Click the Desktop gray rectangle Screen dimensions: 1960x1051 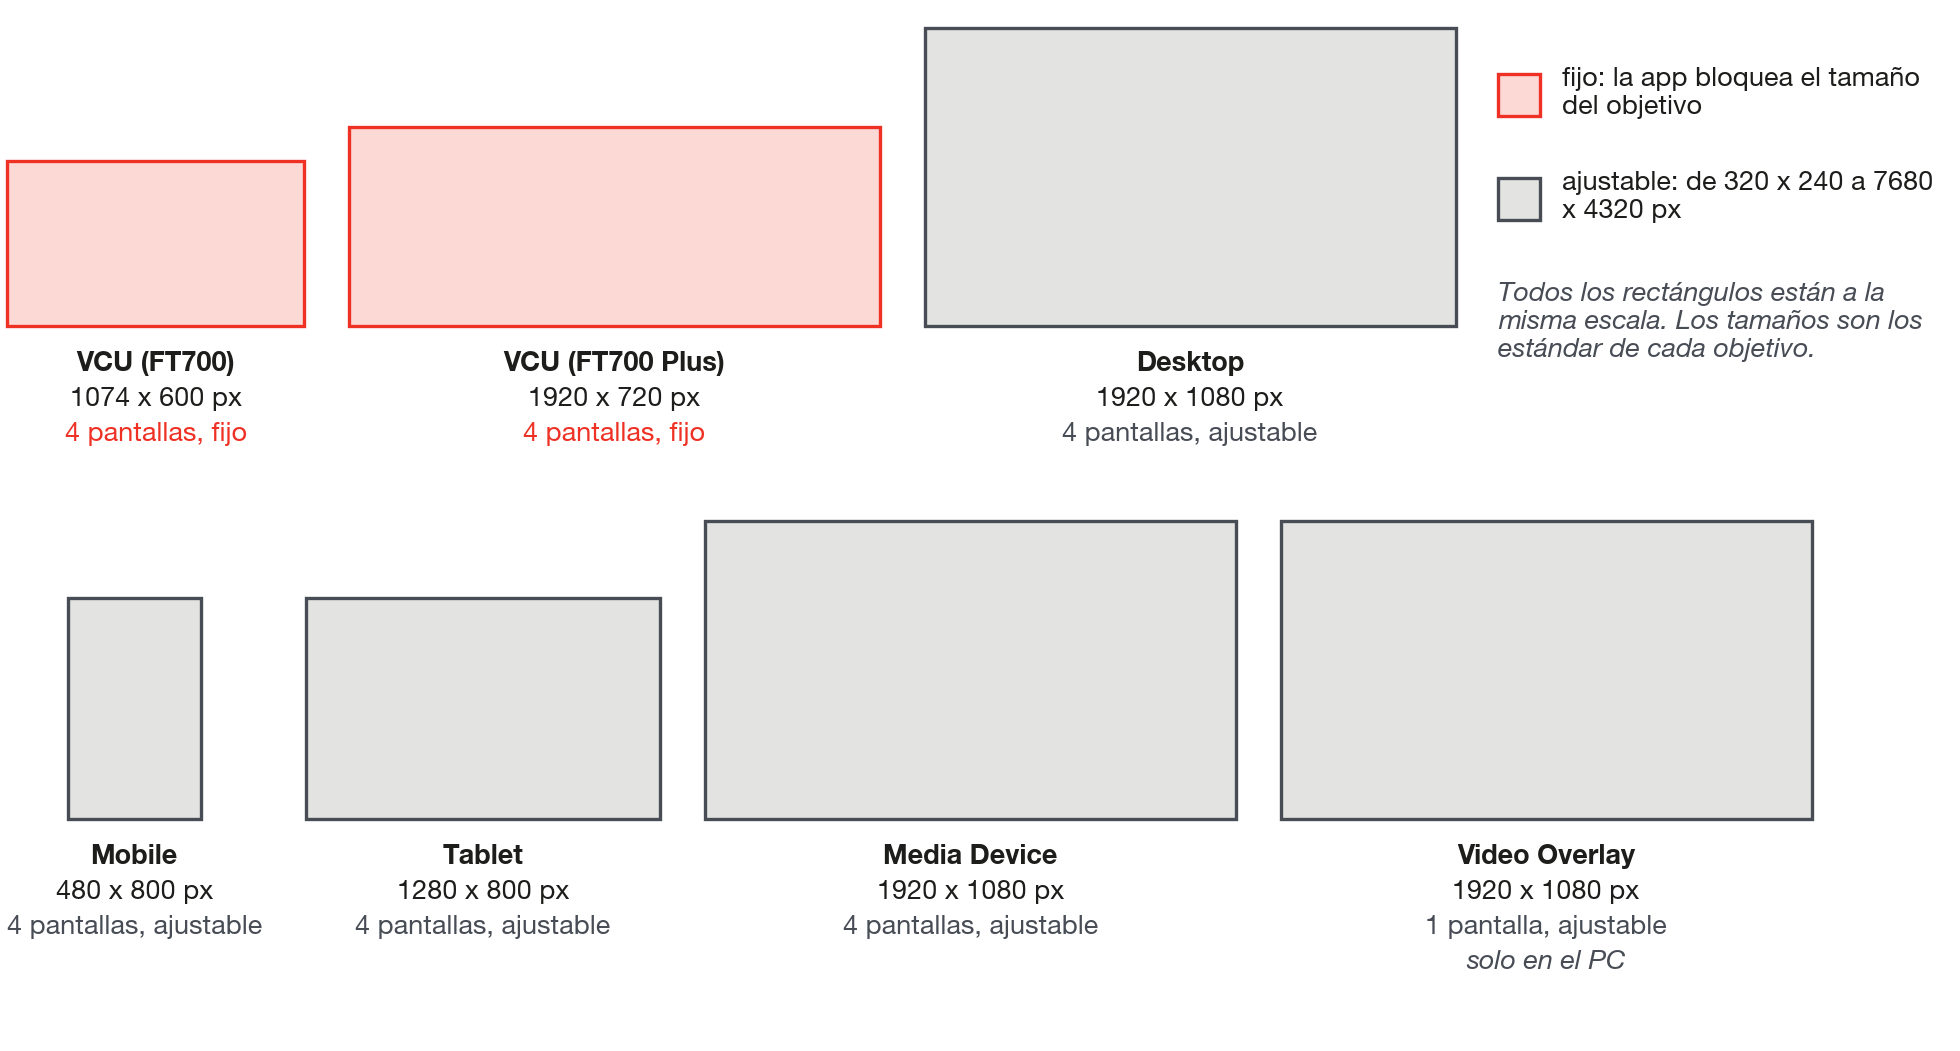pyautogui.click(x=1191, y=177)
